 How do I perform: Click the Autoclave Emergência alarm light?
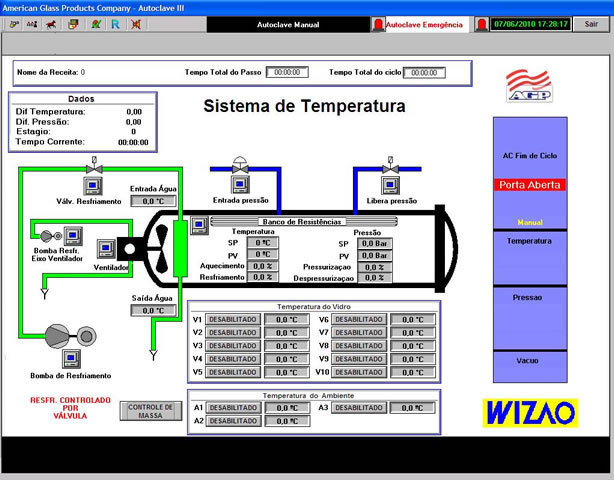coord(378,24)
